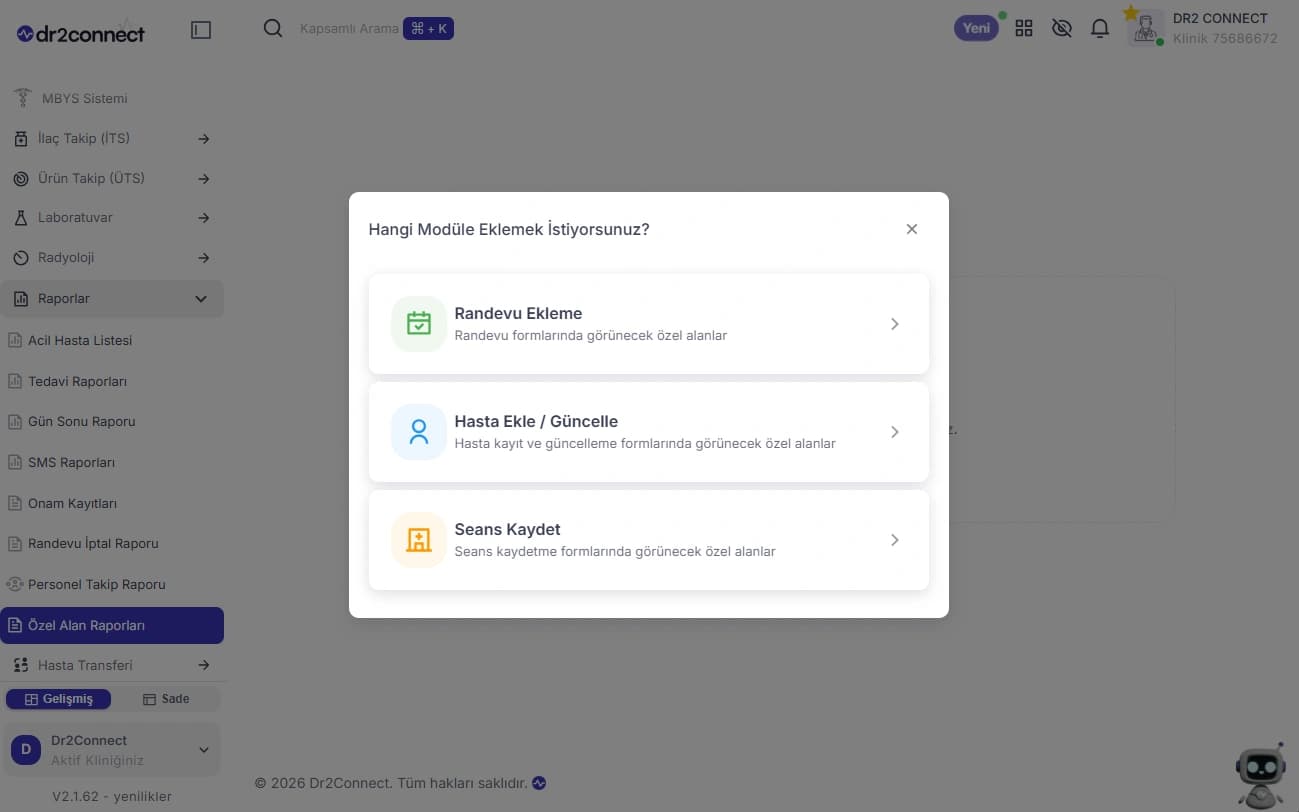The width and height of the screenshot is (1299, 812).
Task: Open İlaç Takip (İTS) menu item
Action: [112, 138]
